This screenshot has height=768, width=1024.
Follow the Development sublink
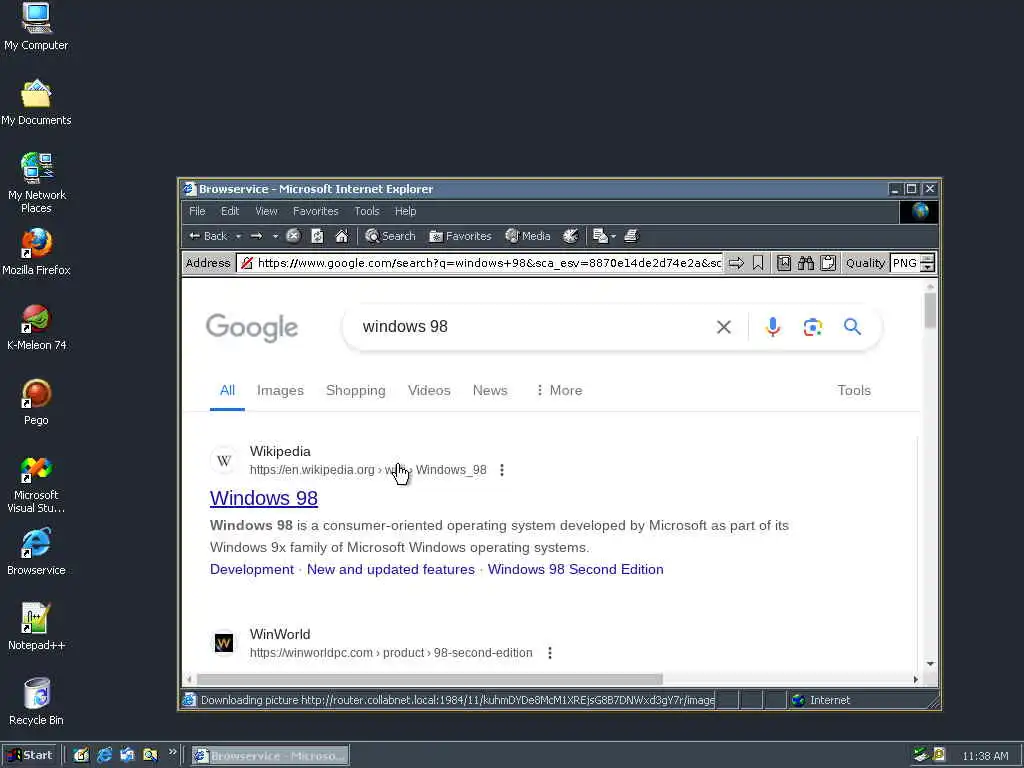tap(252, 569)
